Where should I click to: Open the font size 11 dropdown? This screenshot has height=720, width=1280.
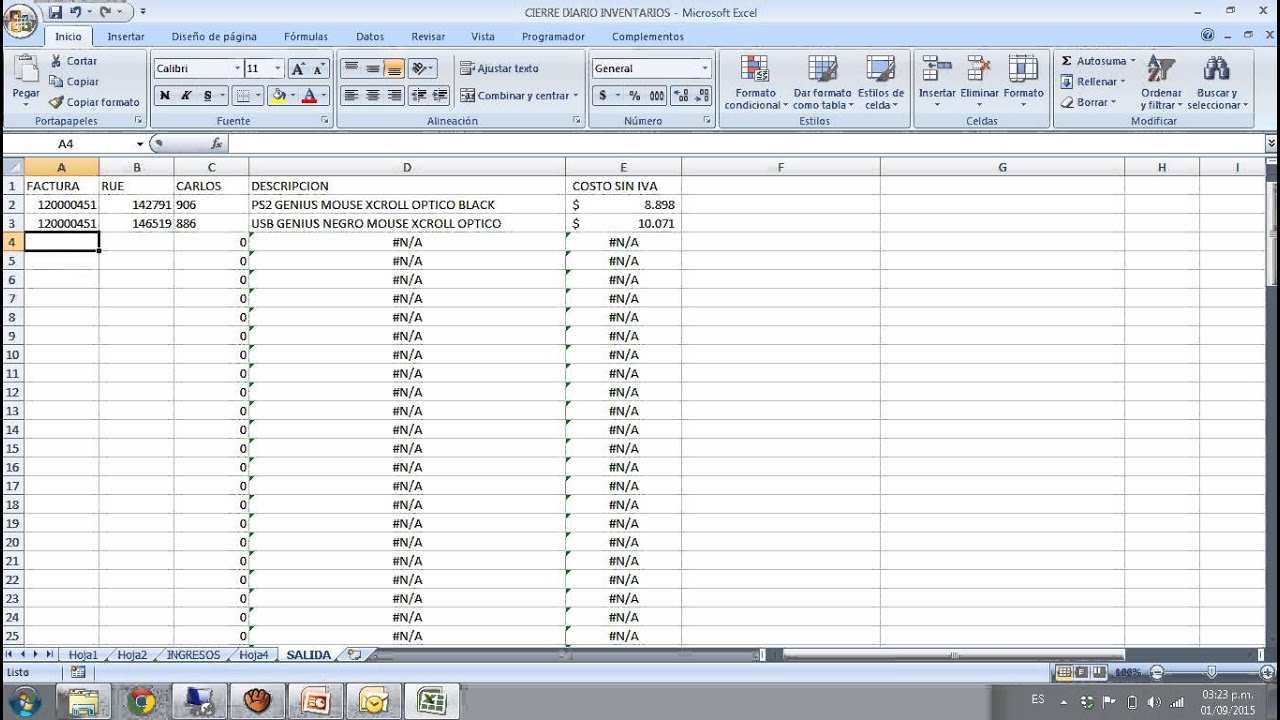coord(278,69)
